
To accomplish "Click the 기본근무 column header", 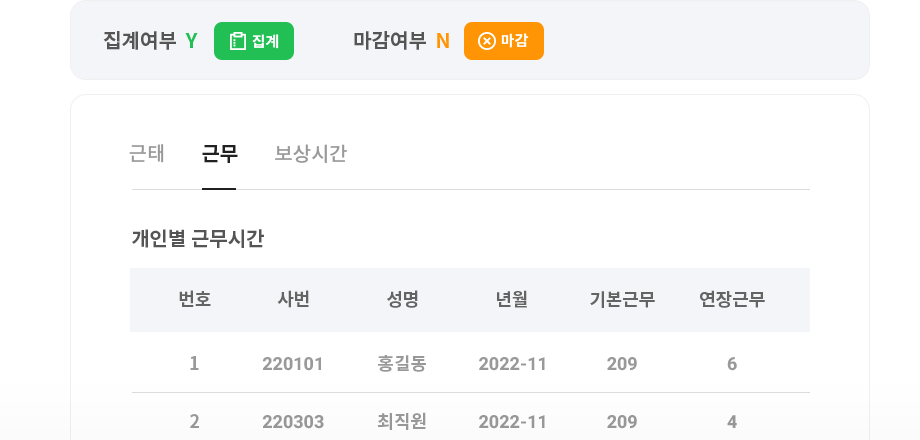I will click(x=622, y=300).
